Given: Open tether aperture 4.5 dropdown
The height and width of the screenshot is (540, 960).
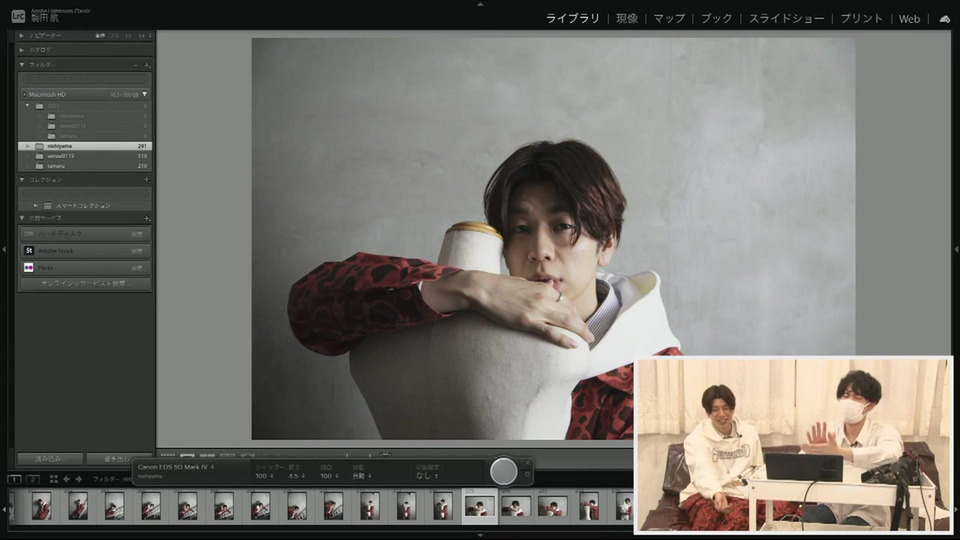Looking at the screenshot, I should click(x=296, y=476).
